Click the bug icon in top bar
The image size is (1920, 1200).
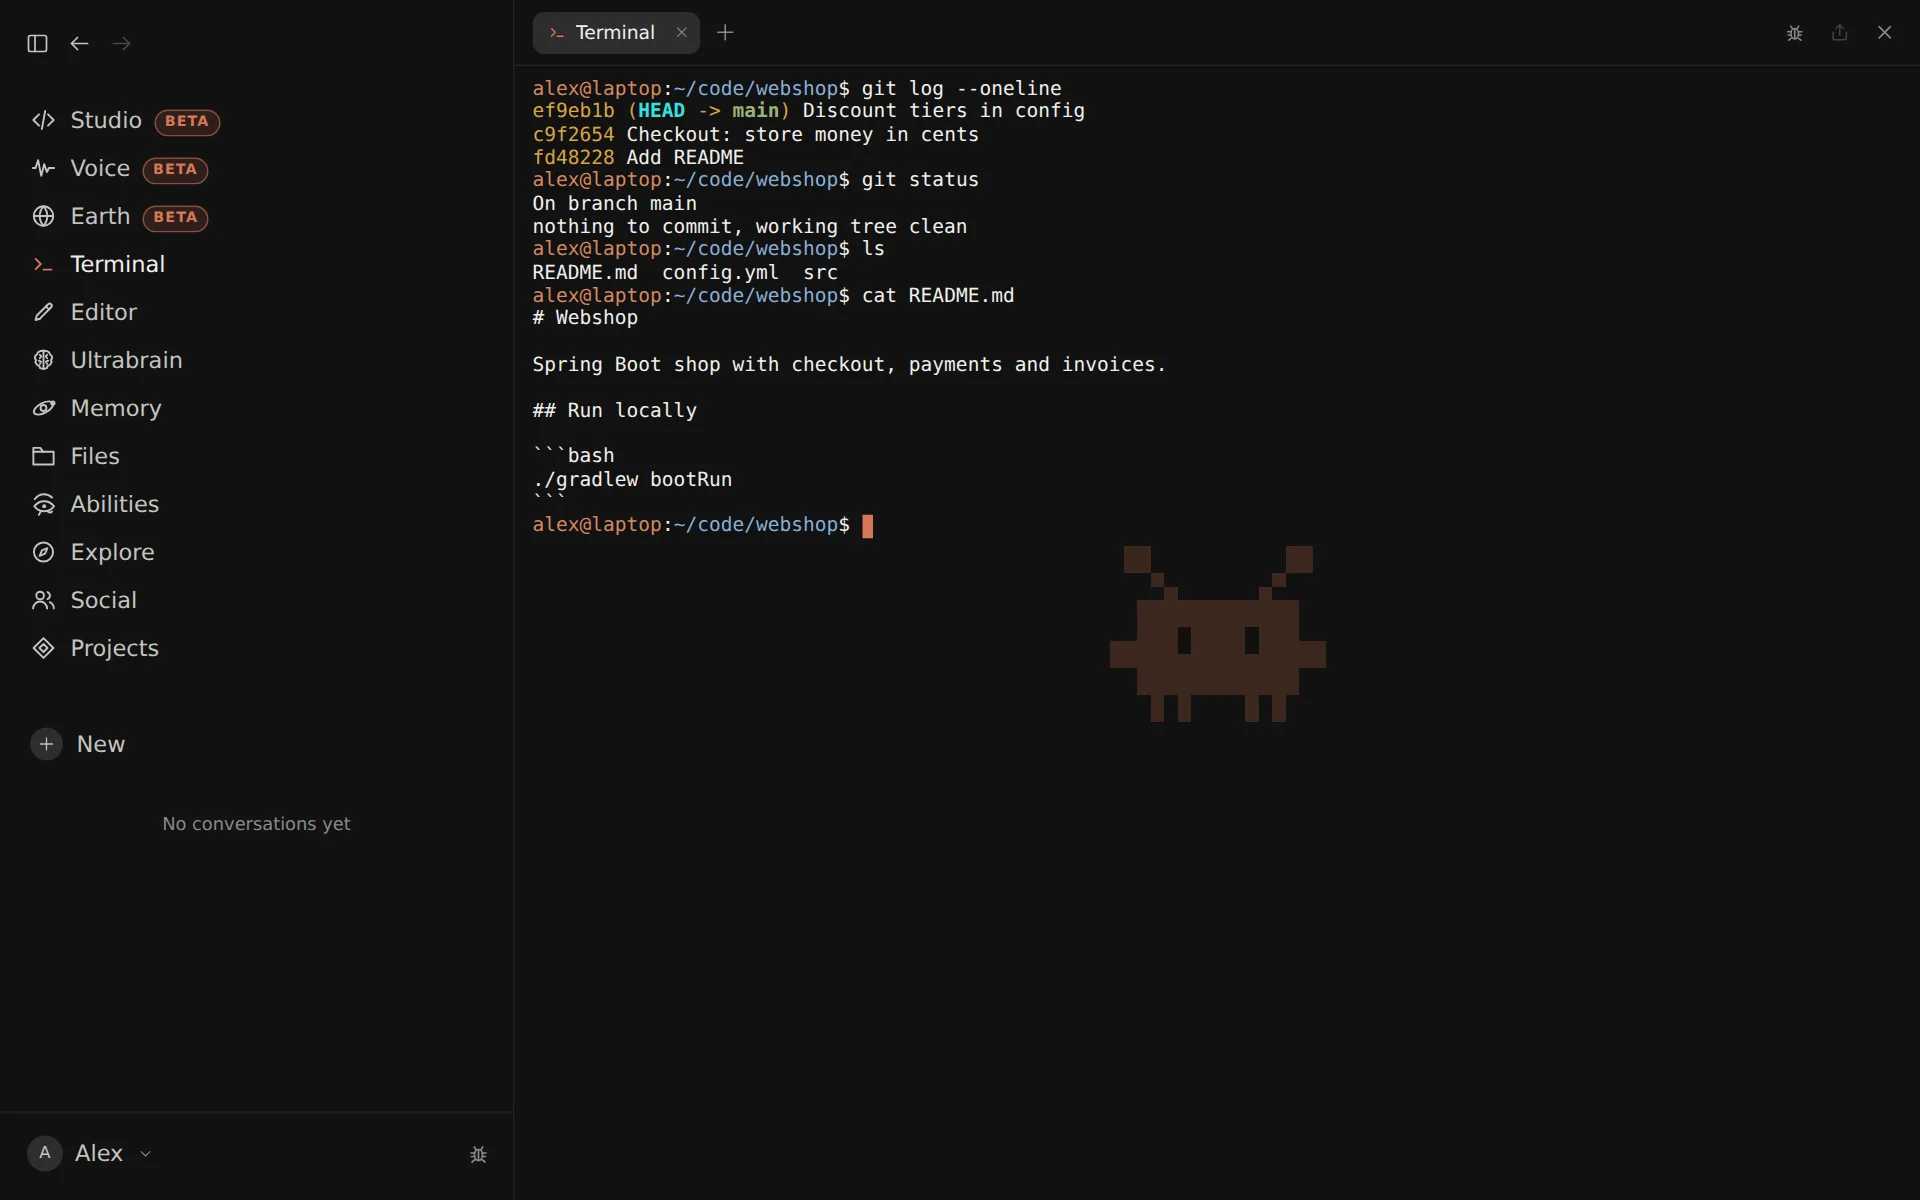tap(1795, 33)
